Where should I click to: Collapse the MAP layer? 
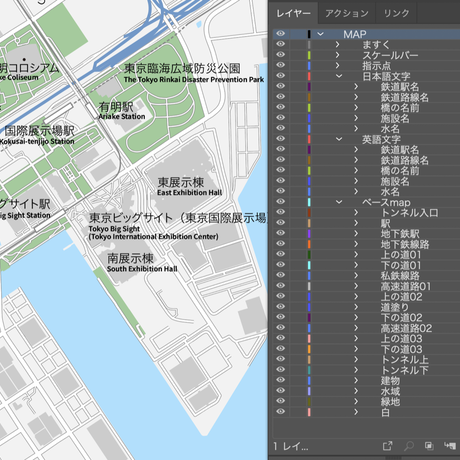tap(320, 34)
